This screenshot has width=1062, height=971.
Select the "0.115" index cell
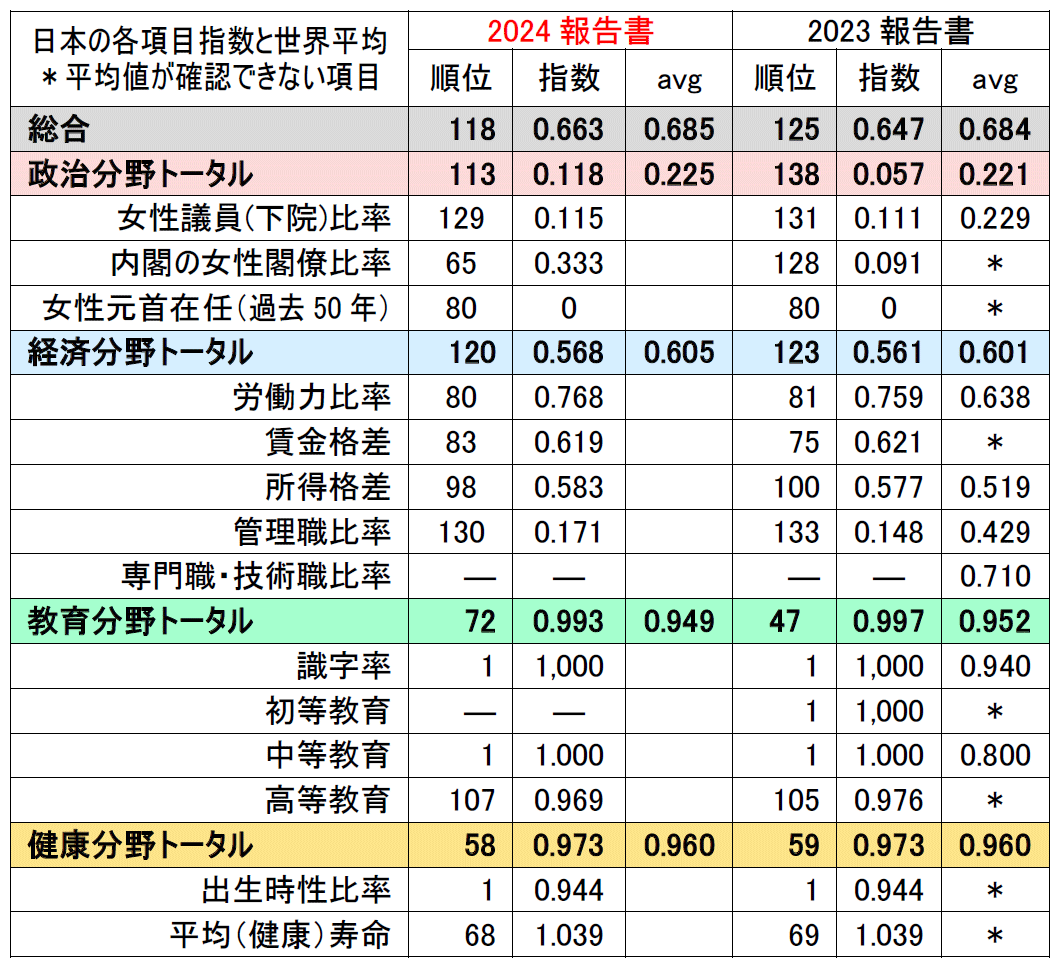(x=568, y=219)
